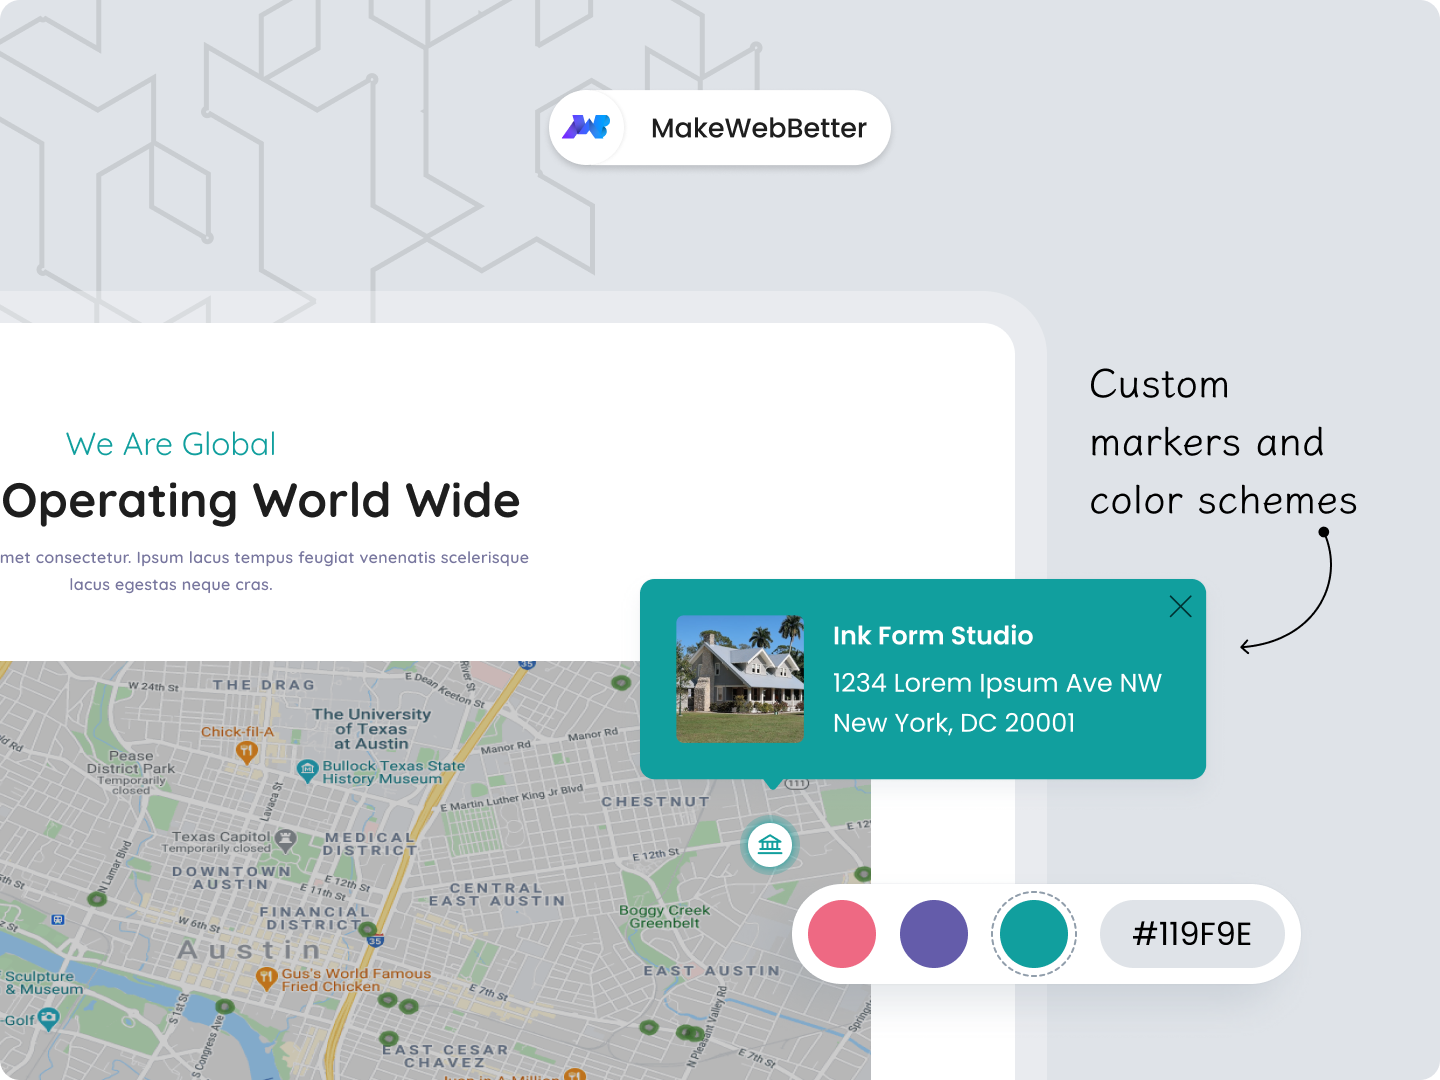Click the Chick-fil-A restaurant marker
The image size is (1440, 1080).
coord(245,751)
